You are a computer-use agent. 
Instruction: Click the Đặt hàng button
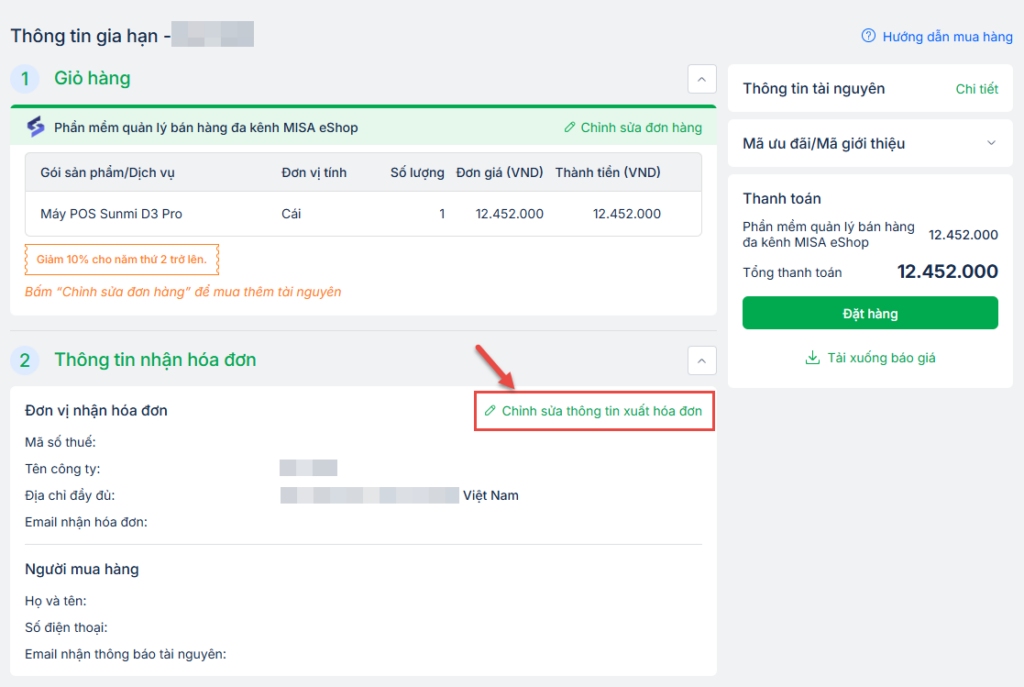click(870, 313)
